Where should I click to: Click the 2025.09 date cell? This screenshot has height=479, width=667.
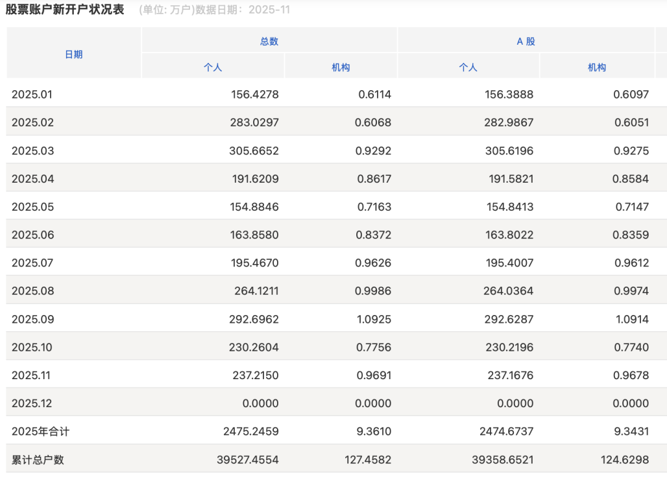(x=30, y=318)
